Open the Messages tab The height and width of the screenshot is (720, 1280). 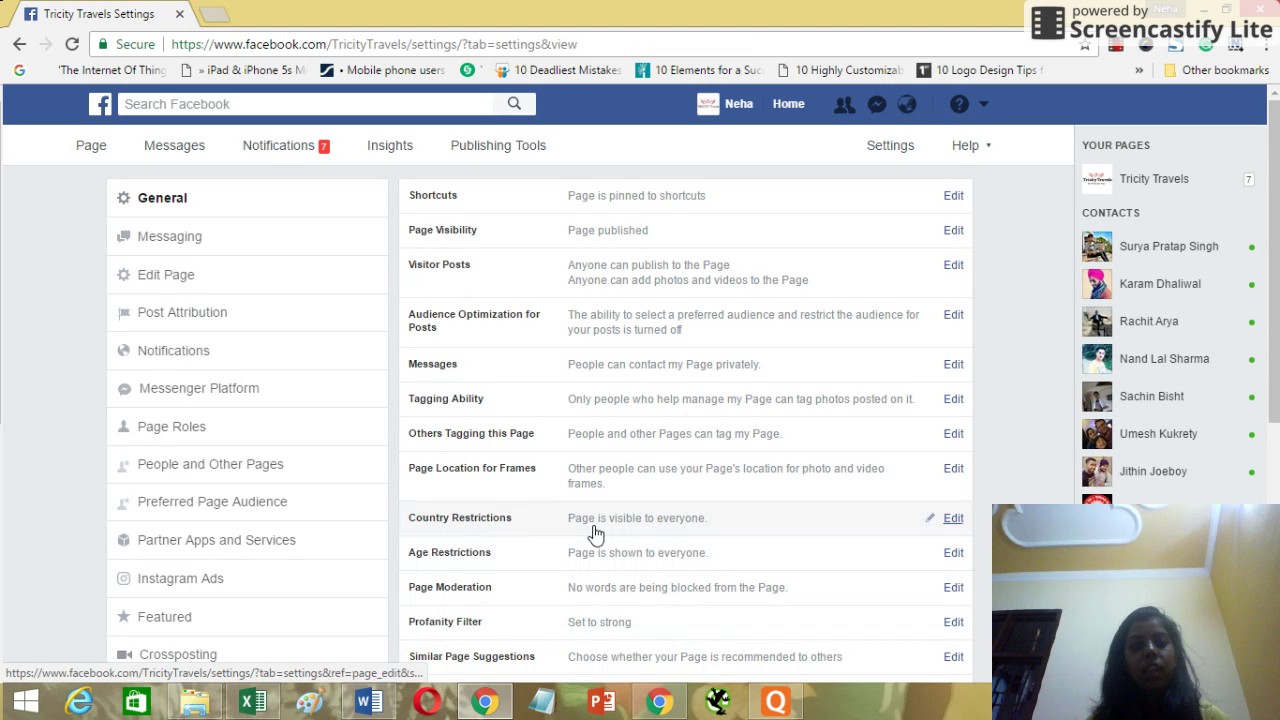coord(174,145)
